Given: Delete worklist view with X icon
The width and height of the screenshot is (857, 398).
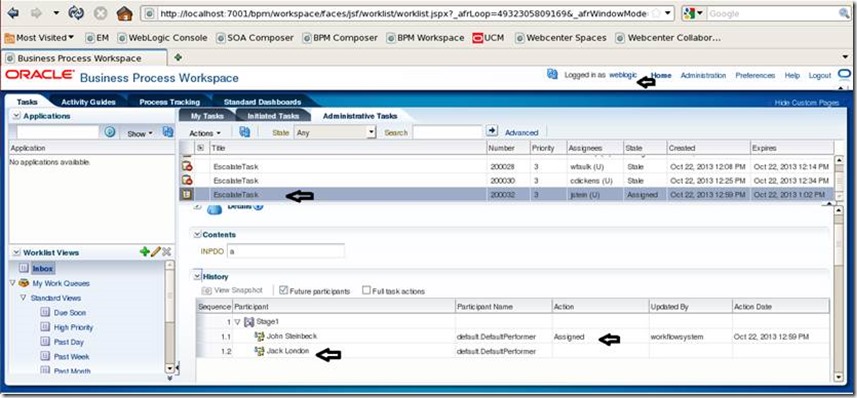Looking at the screenshot, I should pos(167,251).
